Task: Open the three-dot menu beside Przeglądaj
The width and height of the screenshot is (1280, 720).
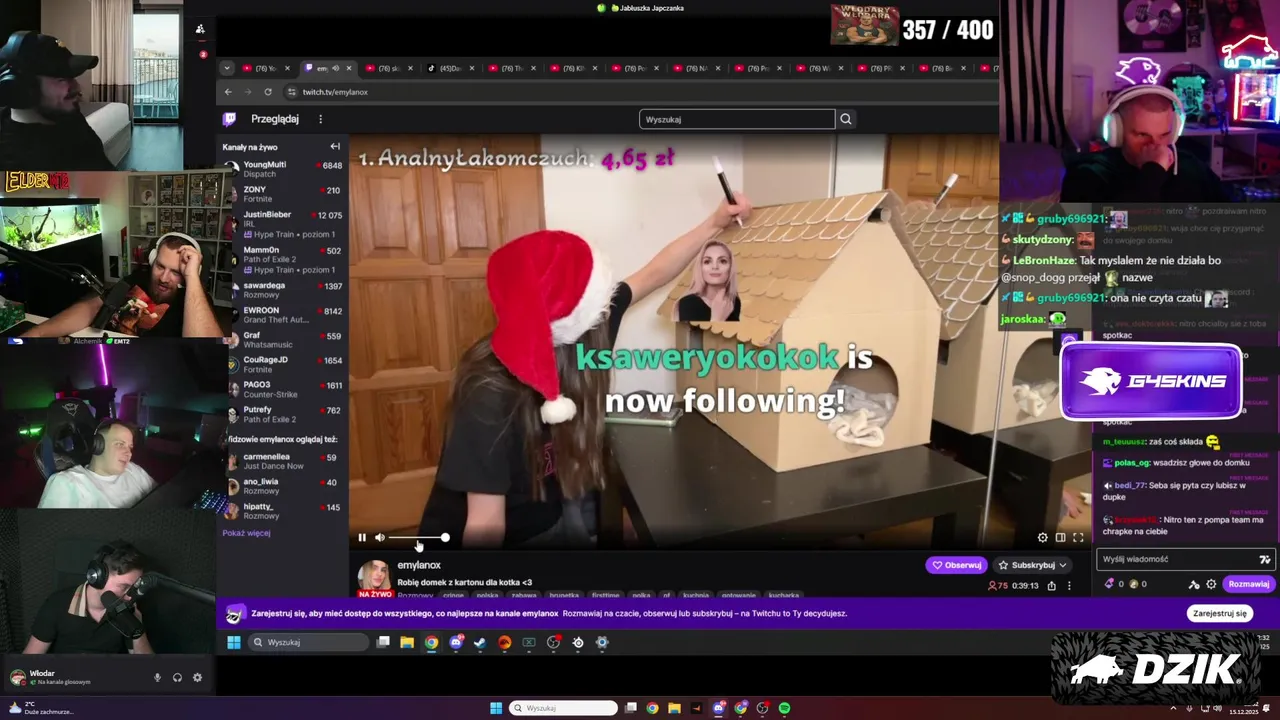Action: (320, 119)
